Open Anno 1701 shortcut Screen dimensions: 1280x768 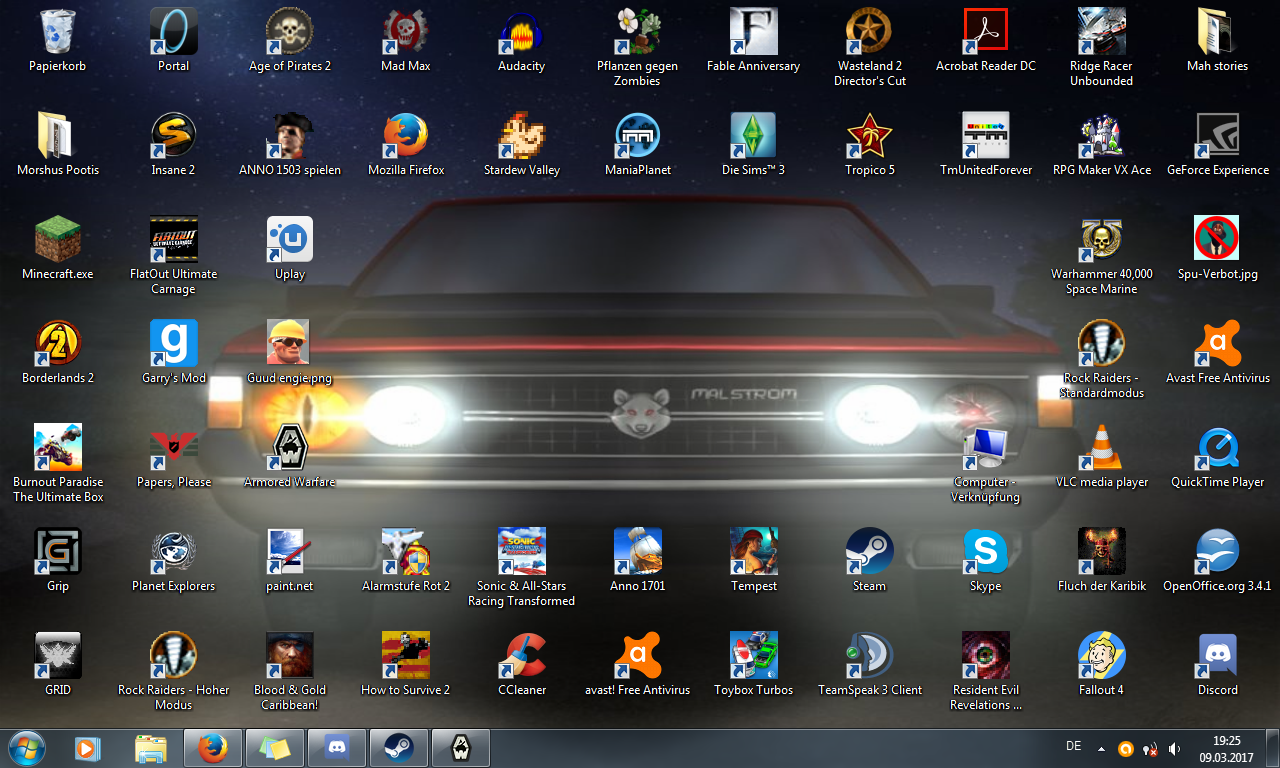pos(638,552)
